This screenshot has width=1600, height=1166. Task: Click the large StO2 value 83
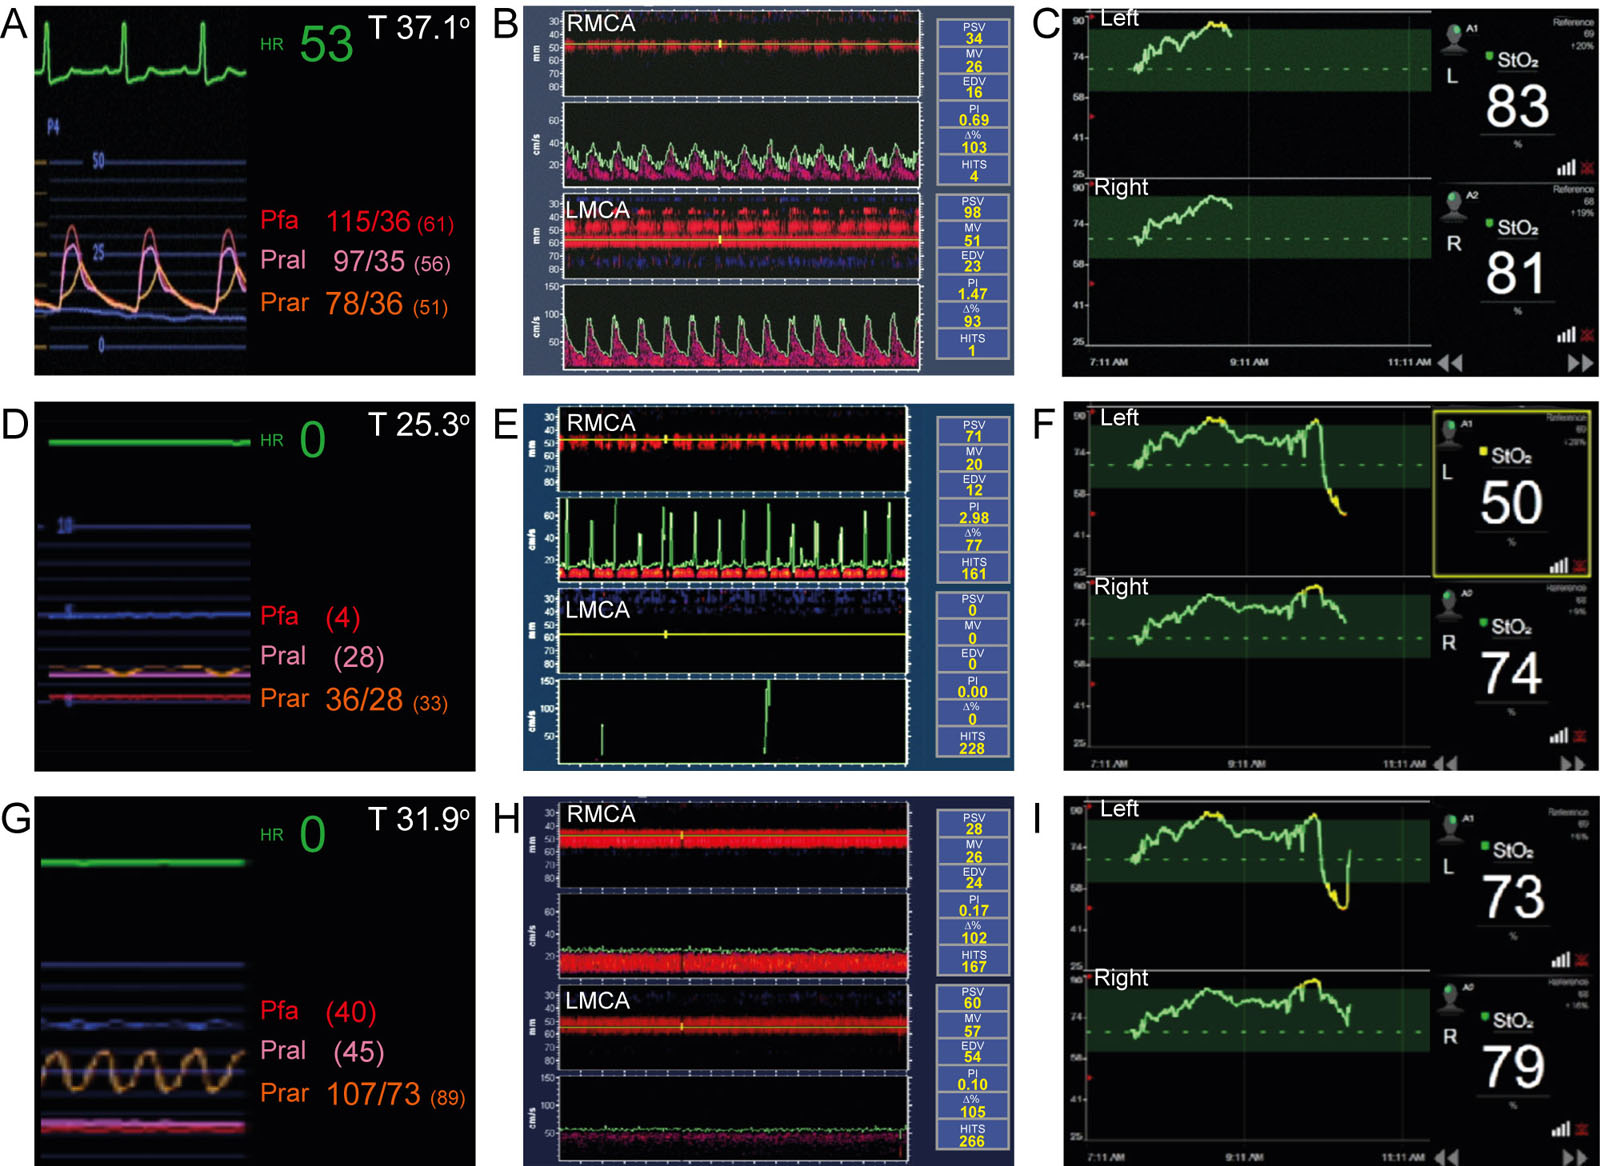(x=1517, y=106)
